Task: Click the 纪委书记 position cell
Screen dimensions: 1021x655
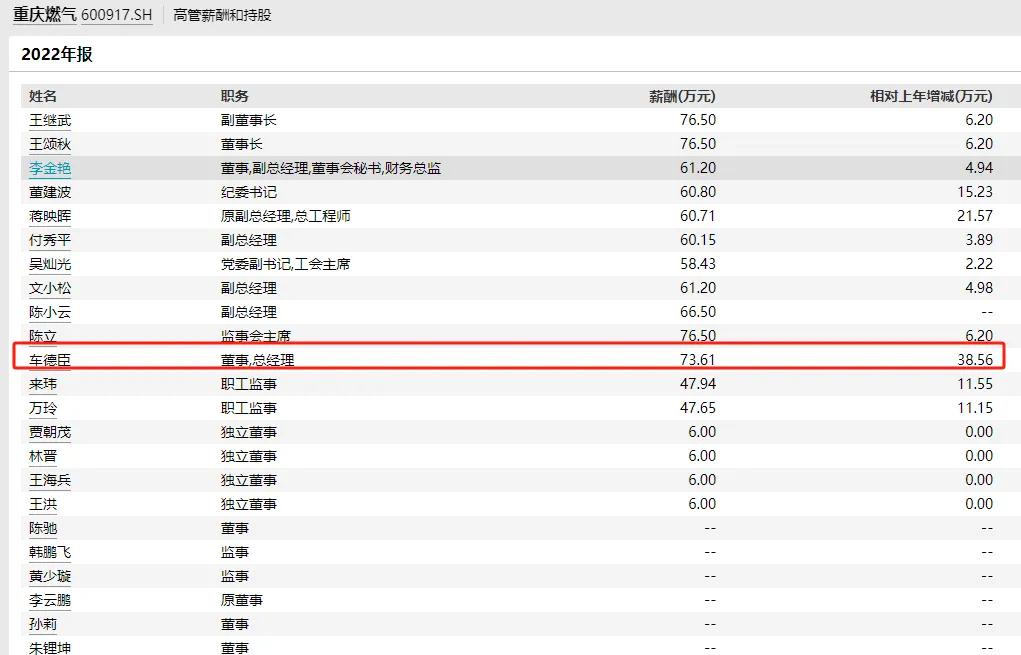Action: point(249,193)
